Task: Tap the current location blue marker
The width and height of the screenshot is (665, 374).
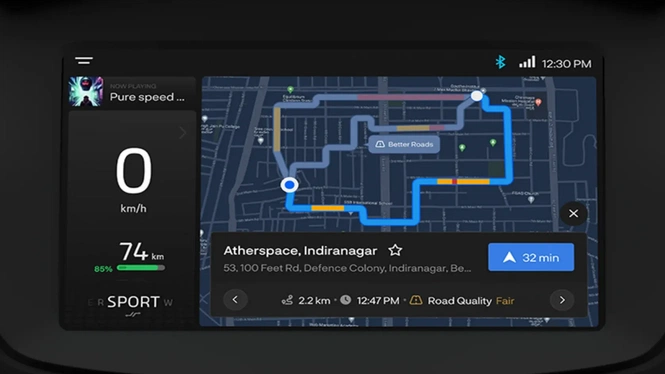Action: 290,185
